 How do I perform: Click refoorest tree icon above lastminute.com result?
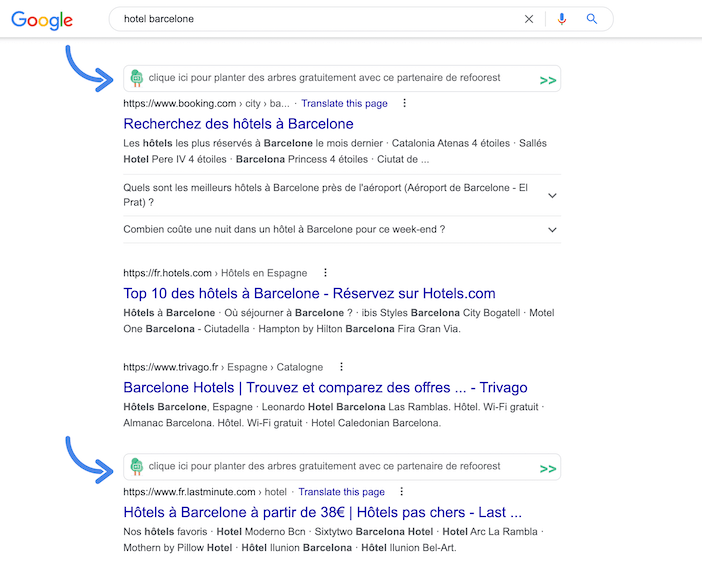137,467
